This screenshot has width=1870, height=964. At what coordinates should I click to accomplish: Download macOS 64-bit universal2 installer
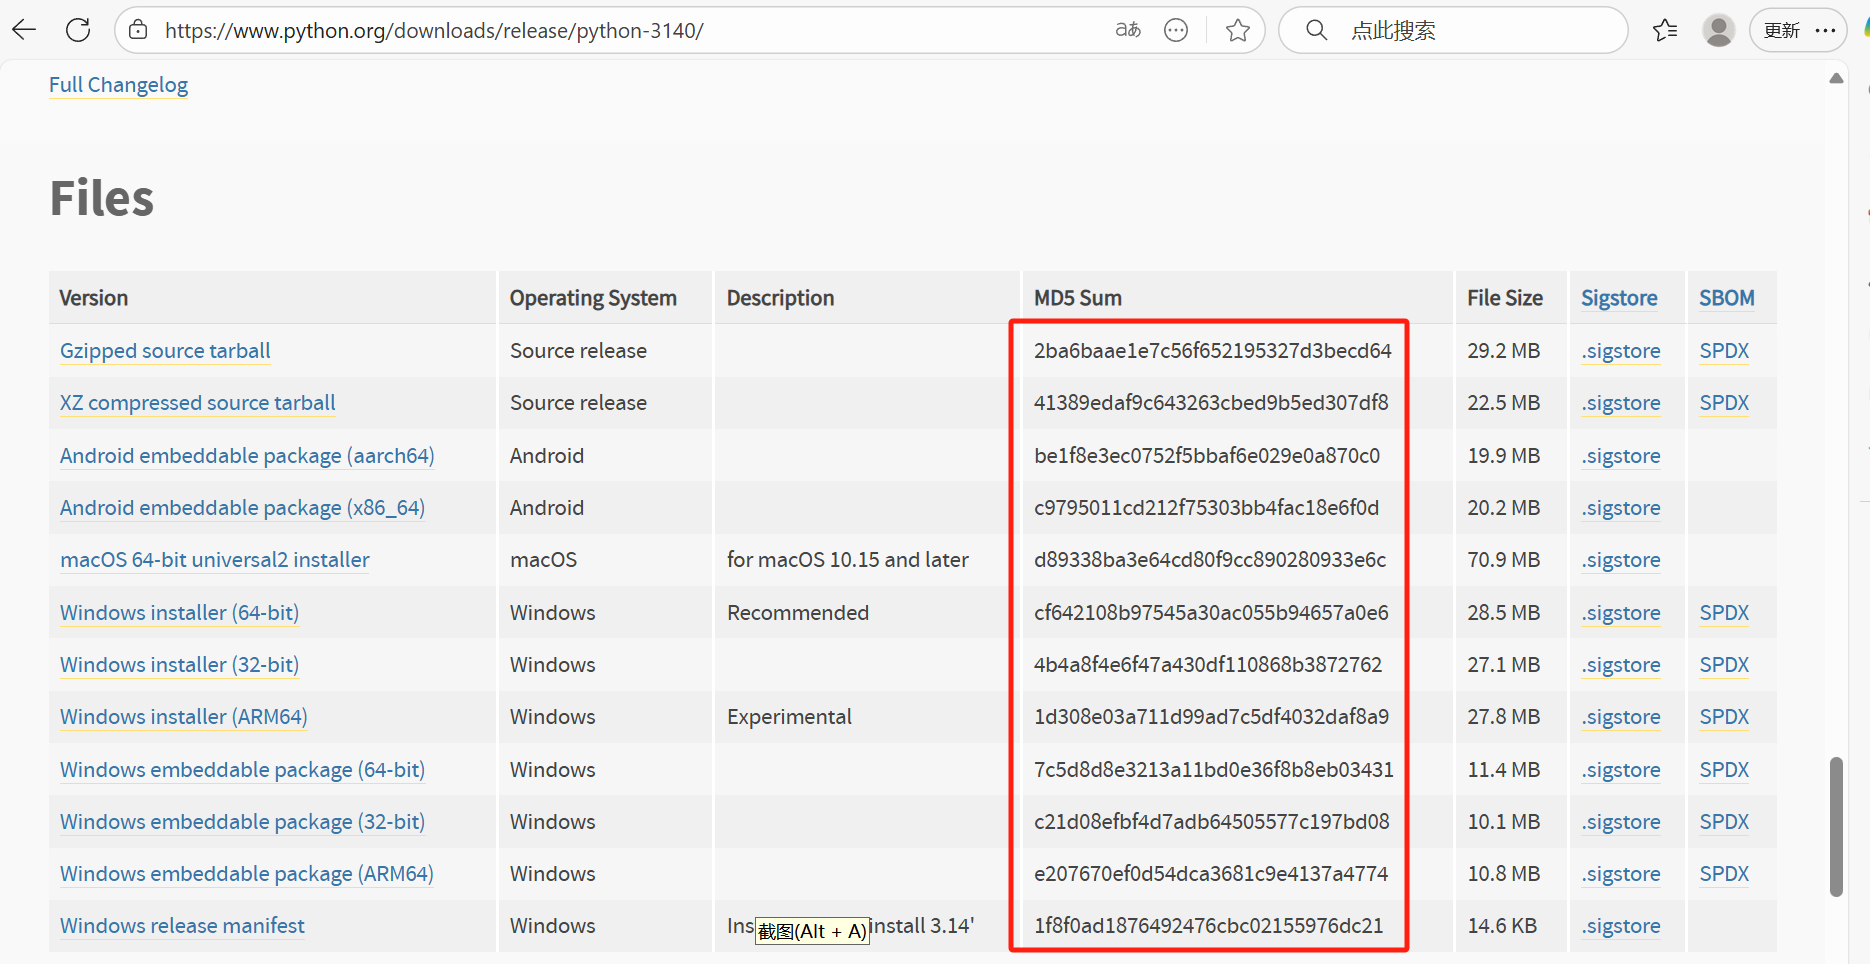click(x=215, y=560)
